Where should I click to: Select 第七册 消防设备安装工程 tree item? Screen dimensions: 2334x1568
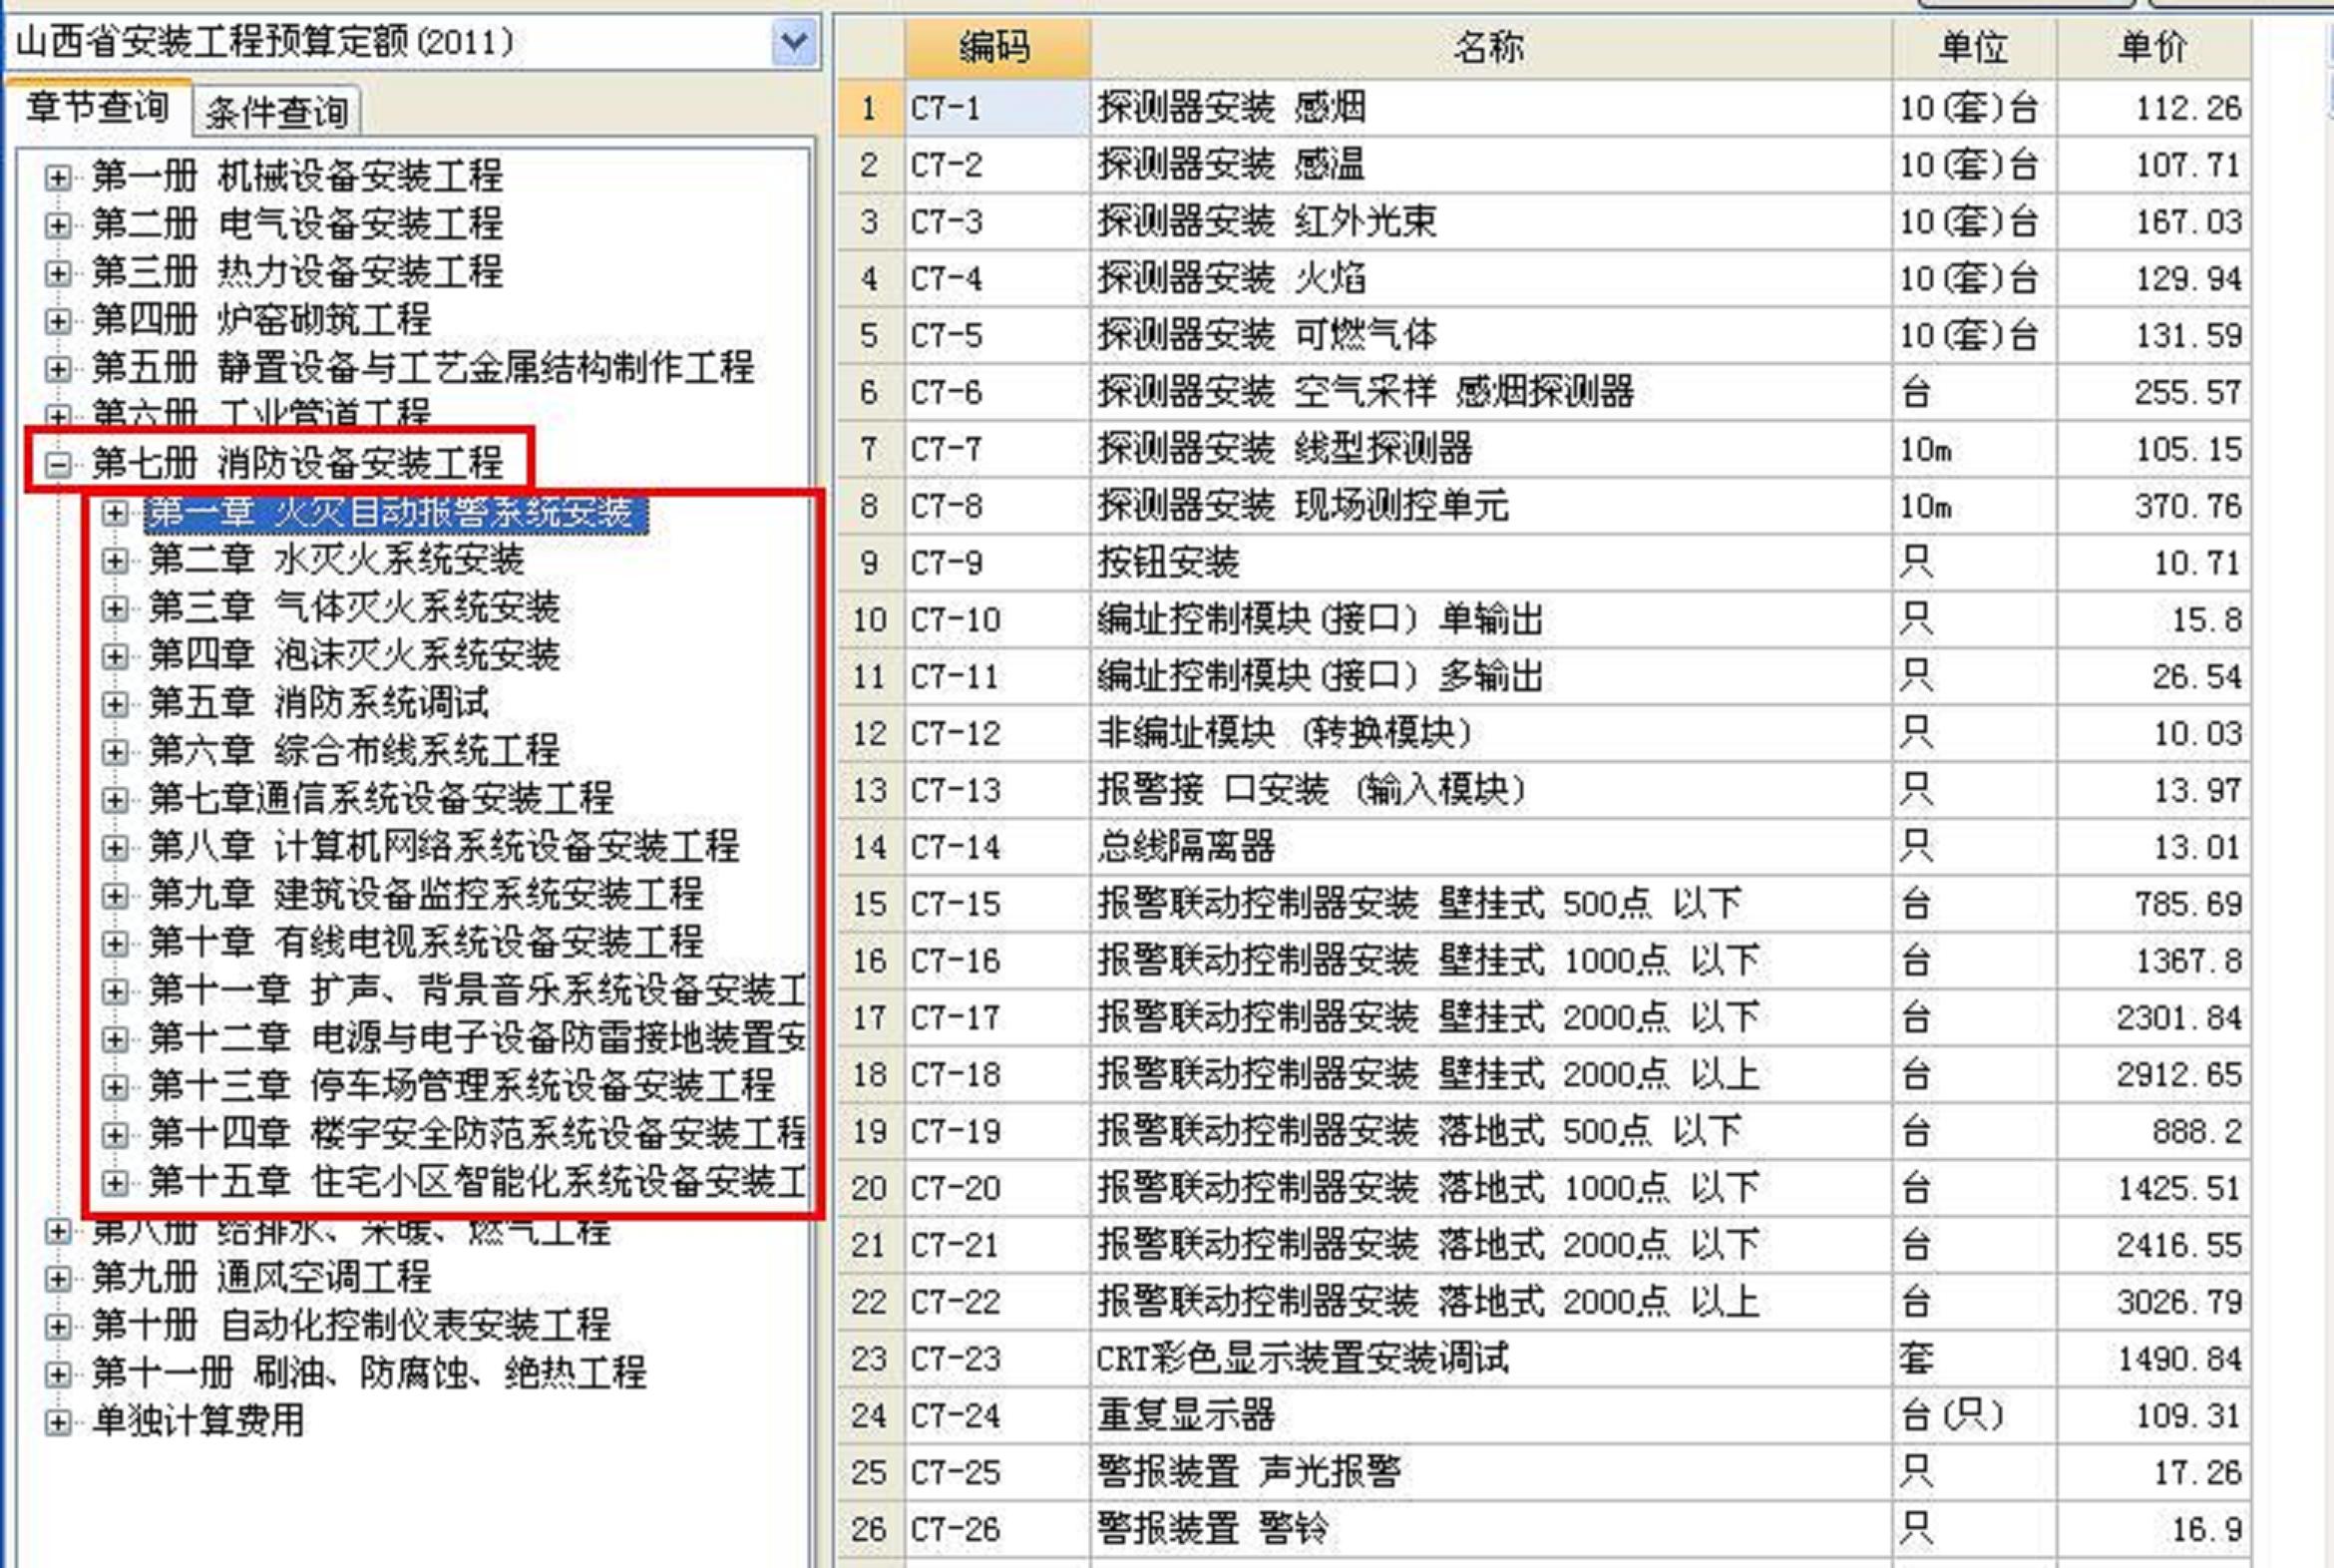[x=297, y=463]
